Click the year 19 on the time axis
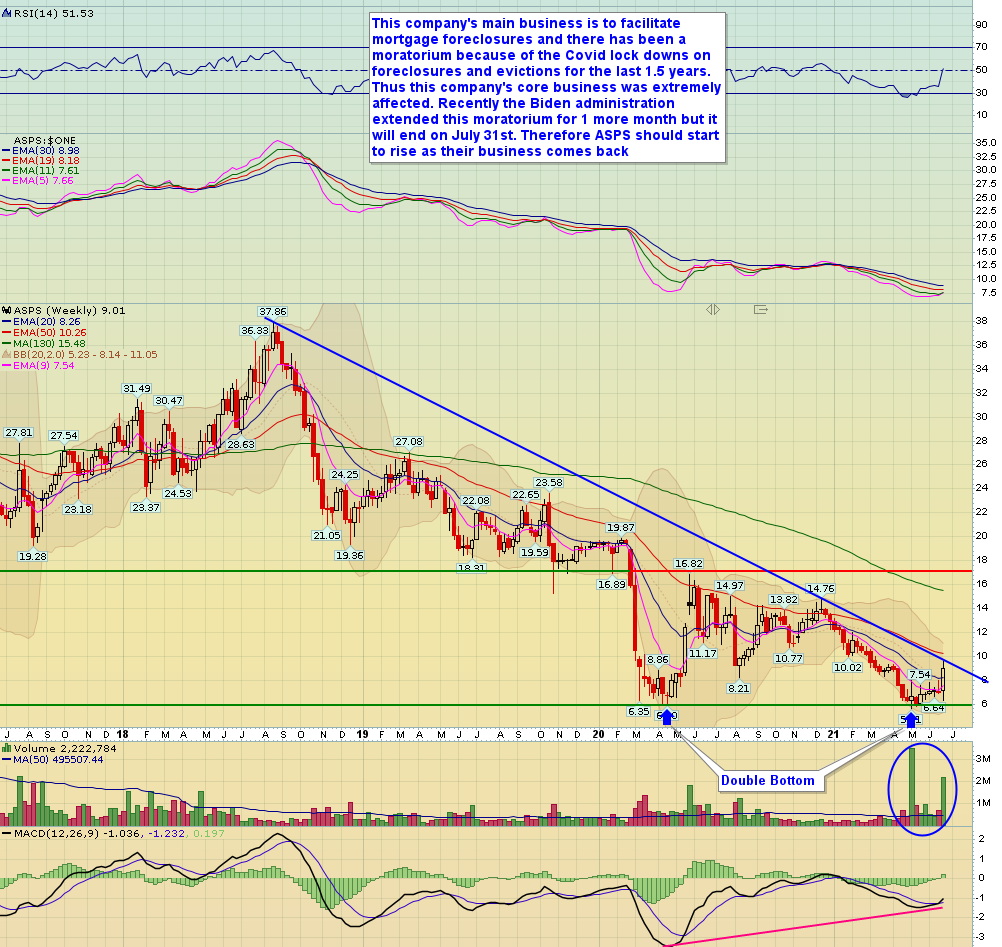 (362, 734)
